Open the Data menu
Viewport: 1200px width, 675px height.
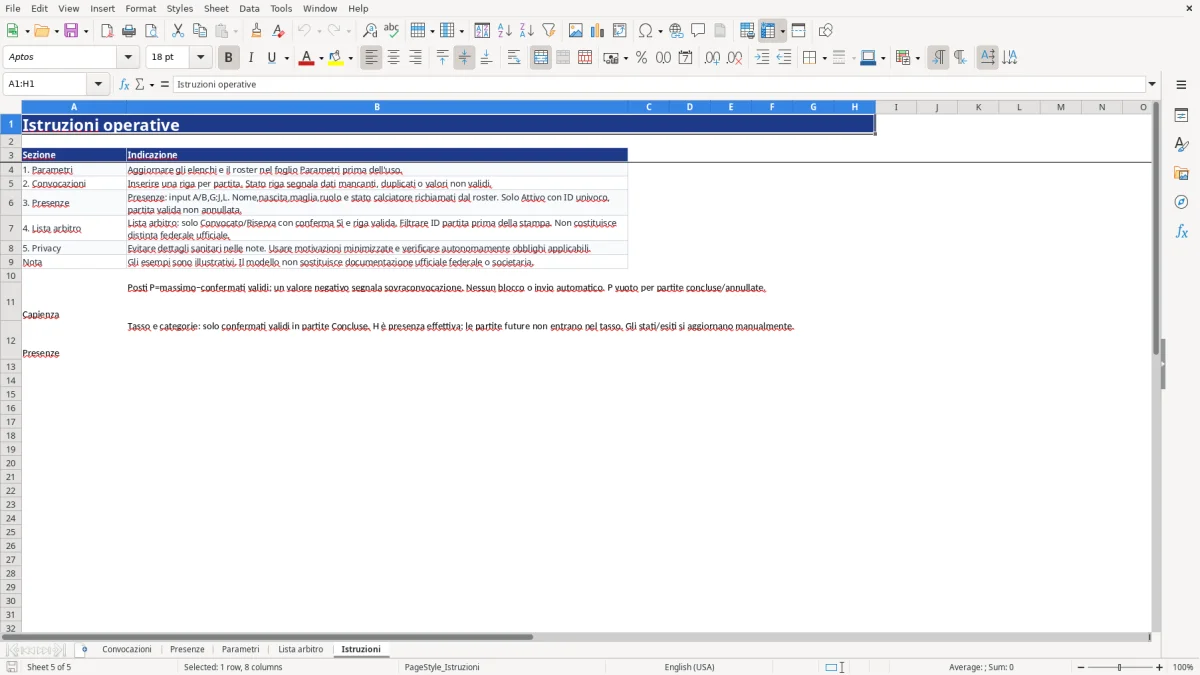tap(249, 8)
